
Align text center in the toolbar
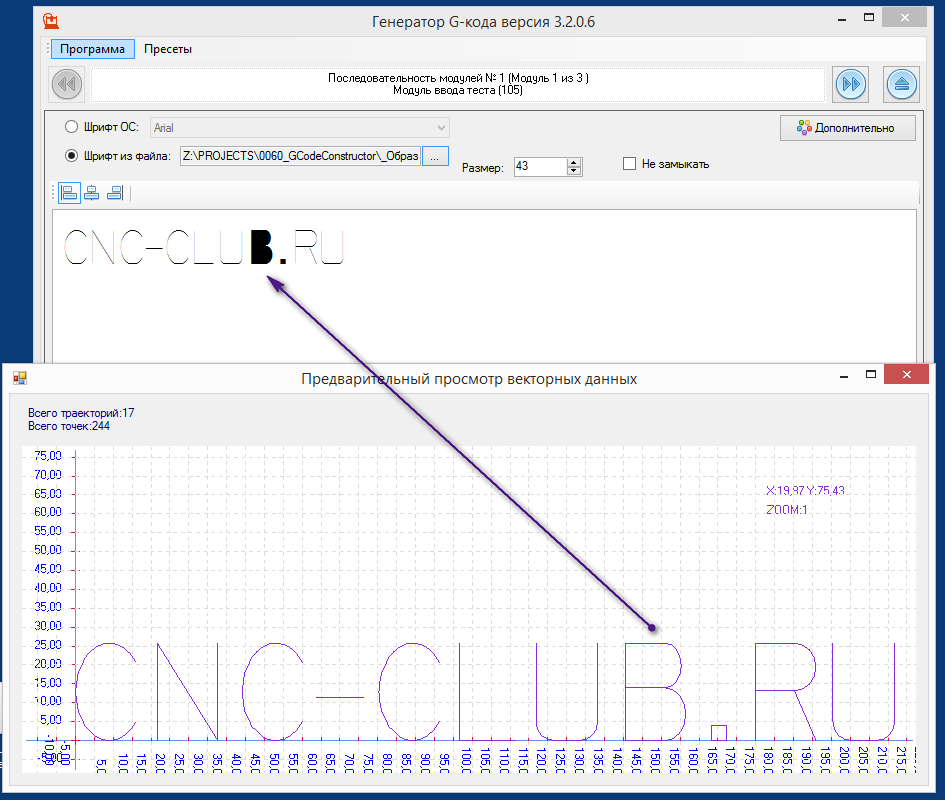tap(92, 193)
